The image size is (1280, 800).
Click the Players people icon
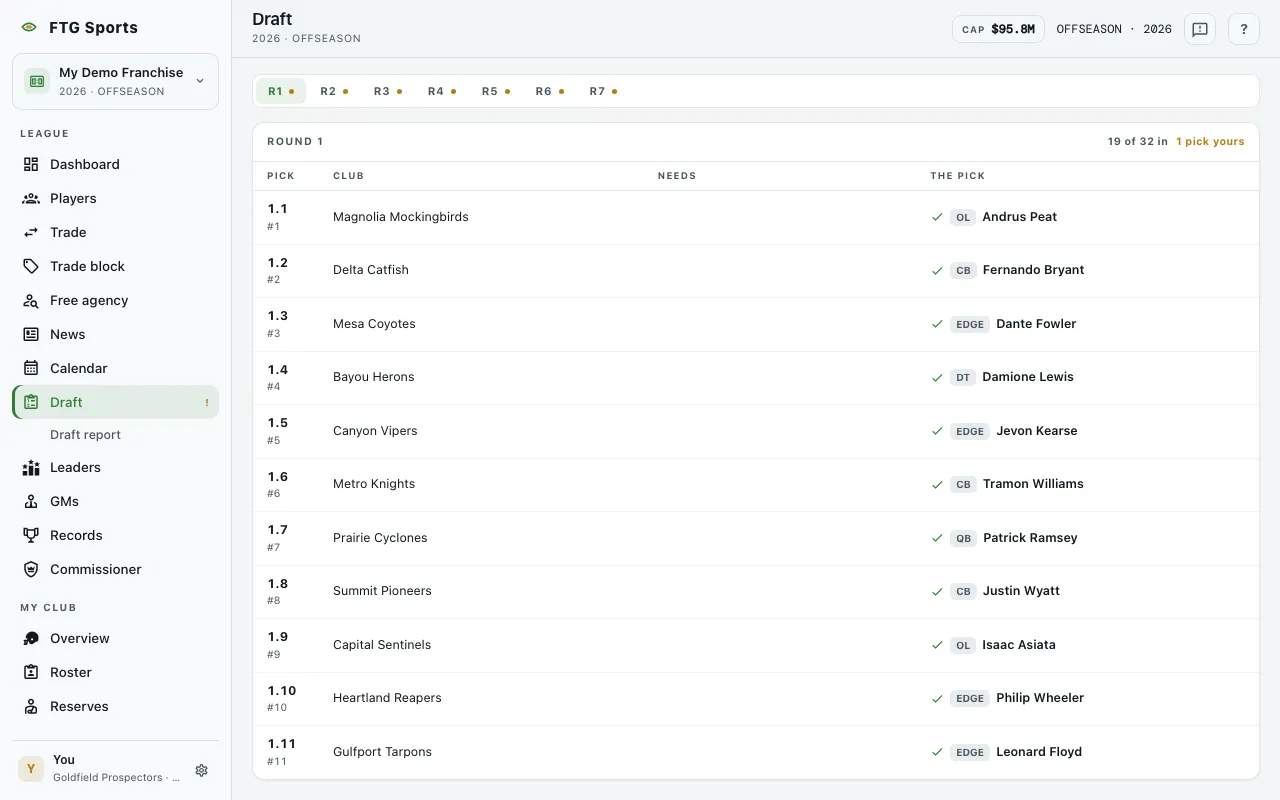[31, 198]
